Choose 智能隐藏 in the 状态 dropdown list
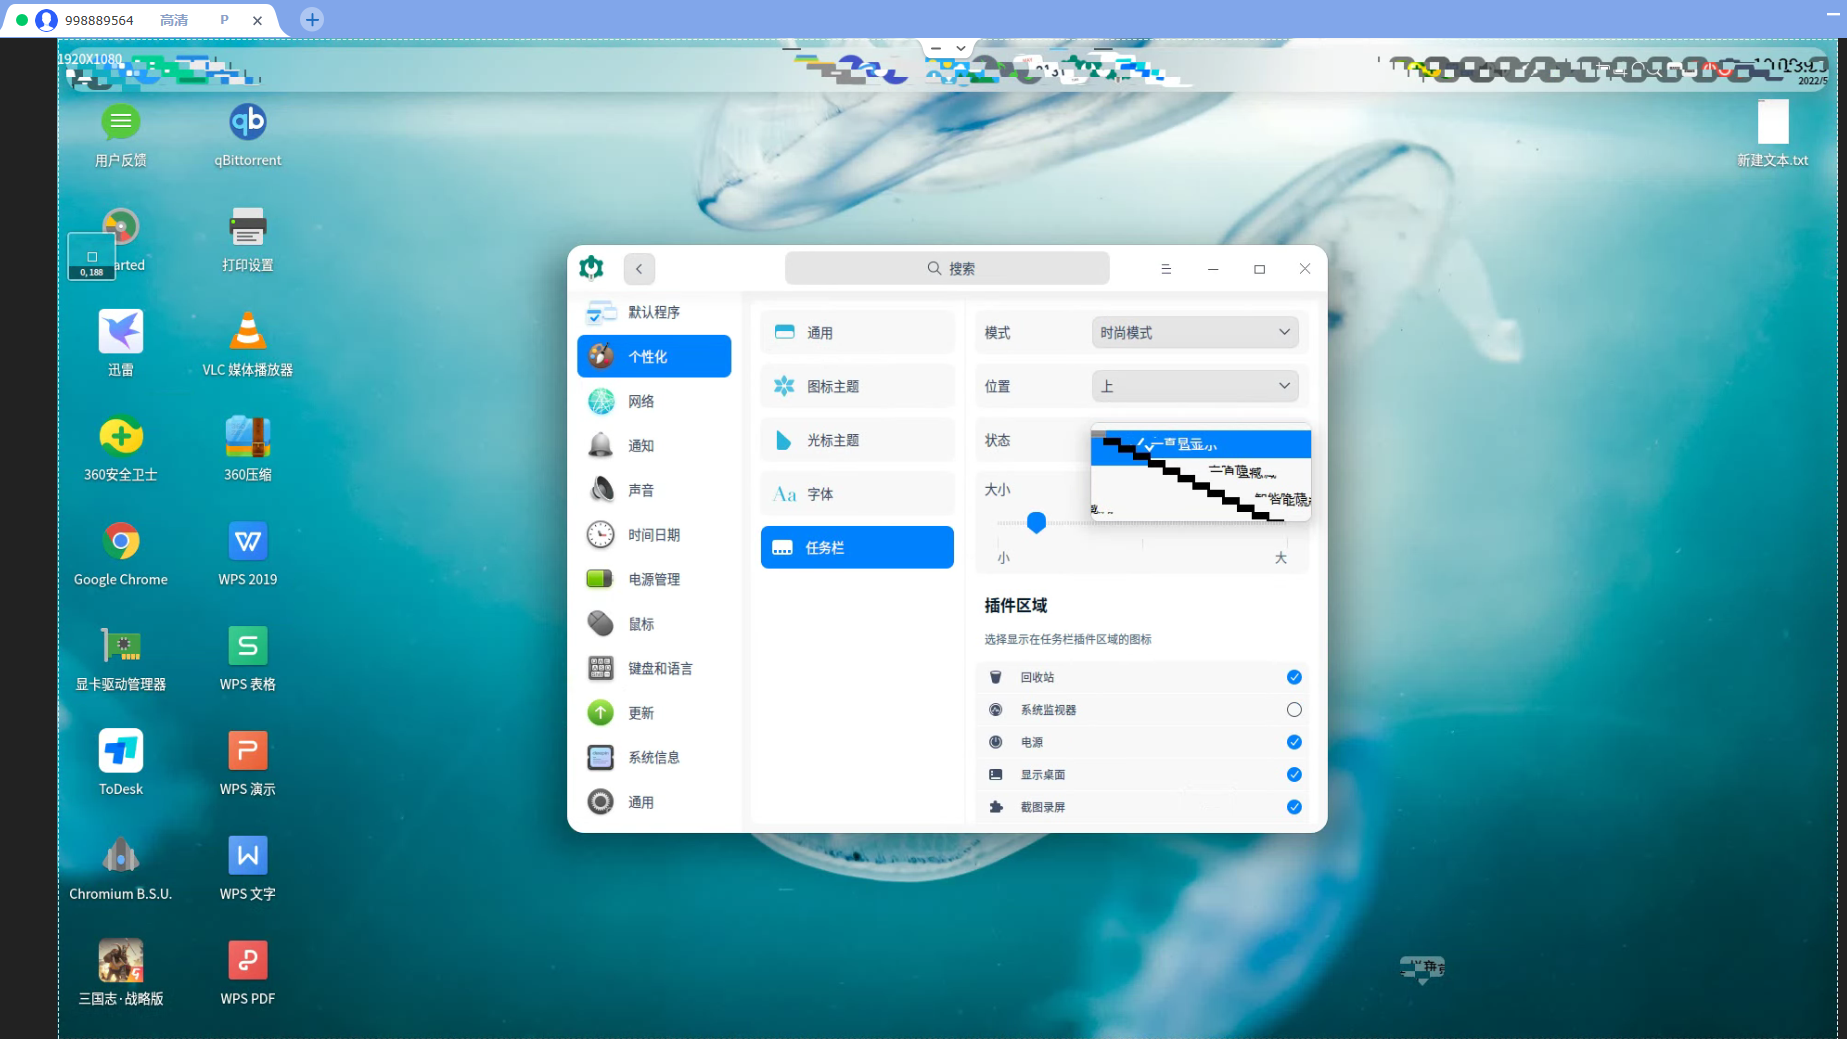 (x=1200, y=500)
